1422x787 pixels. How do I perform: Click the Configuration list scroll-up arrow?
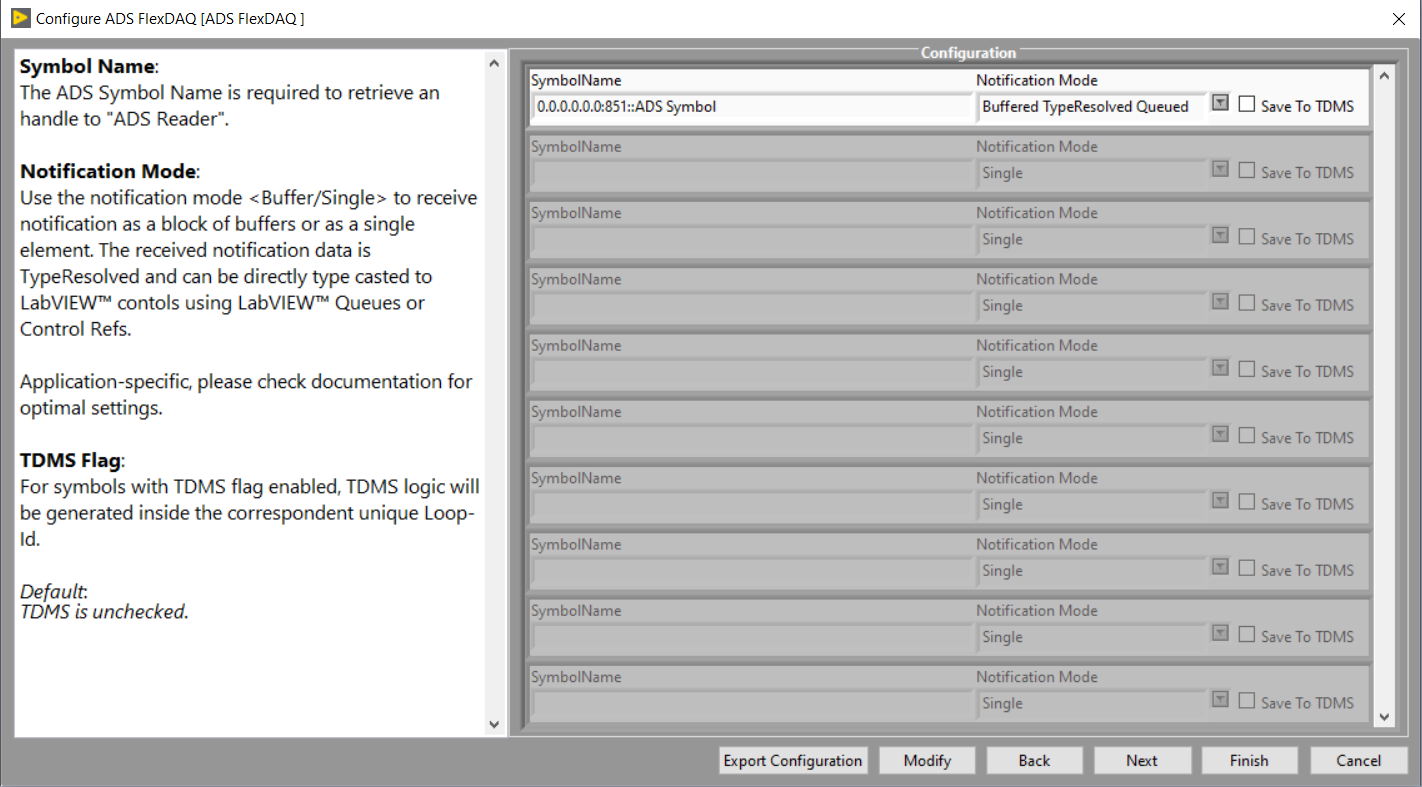coord(1384,76)
